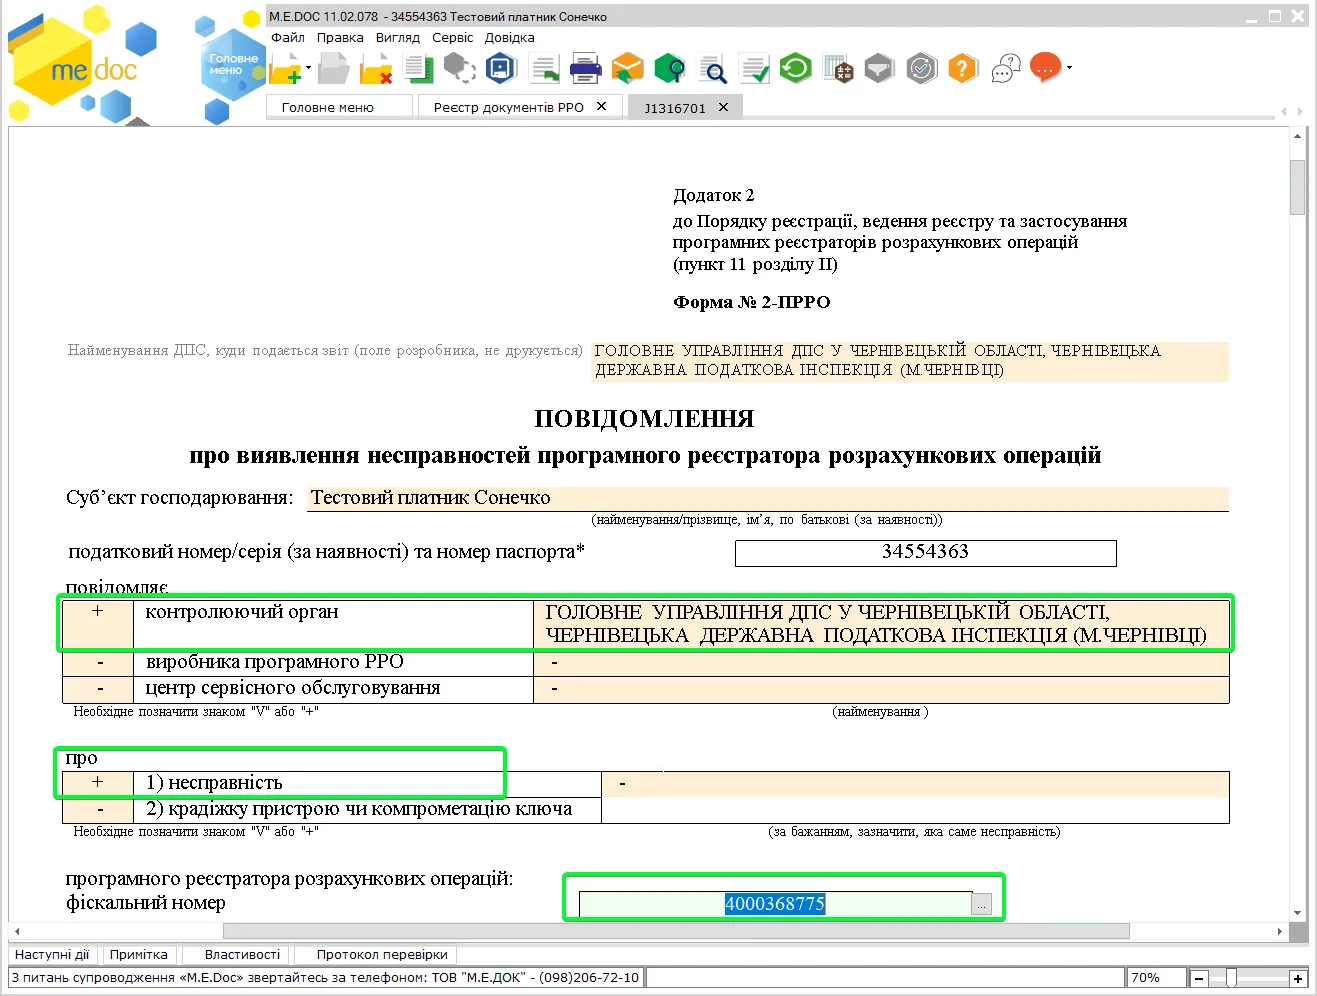Viewport: 1317px width, 996px height.
Task: Toggle the mark for 1) несправність
Action: click(98, 783)
